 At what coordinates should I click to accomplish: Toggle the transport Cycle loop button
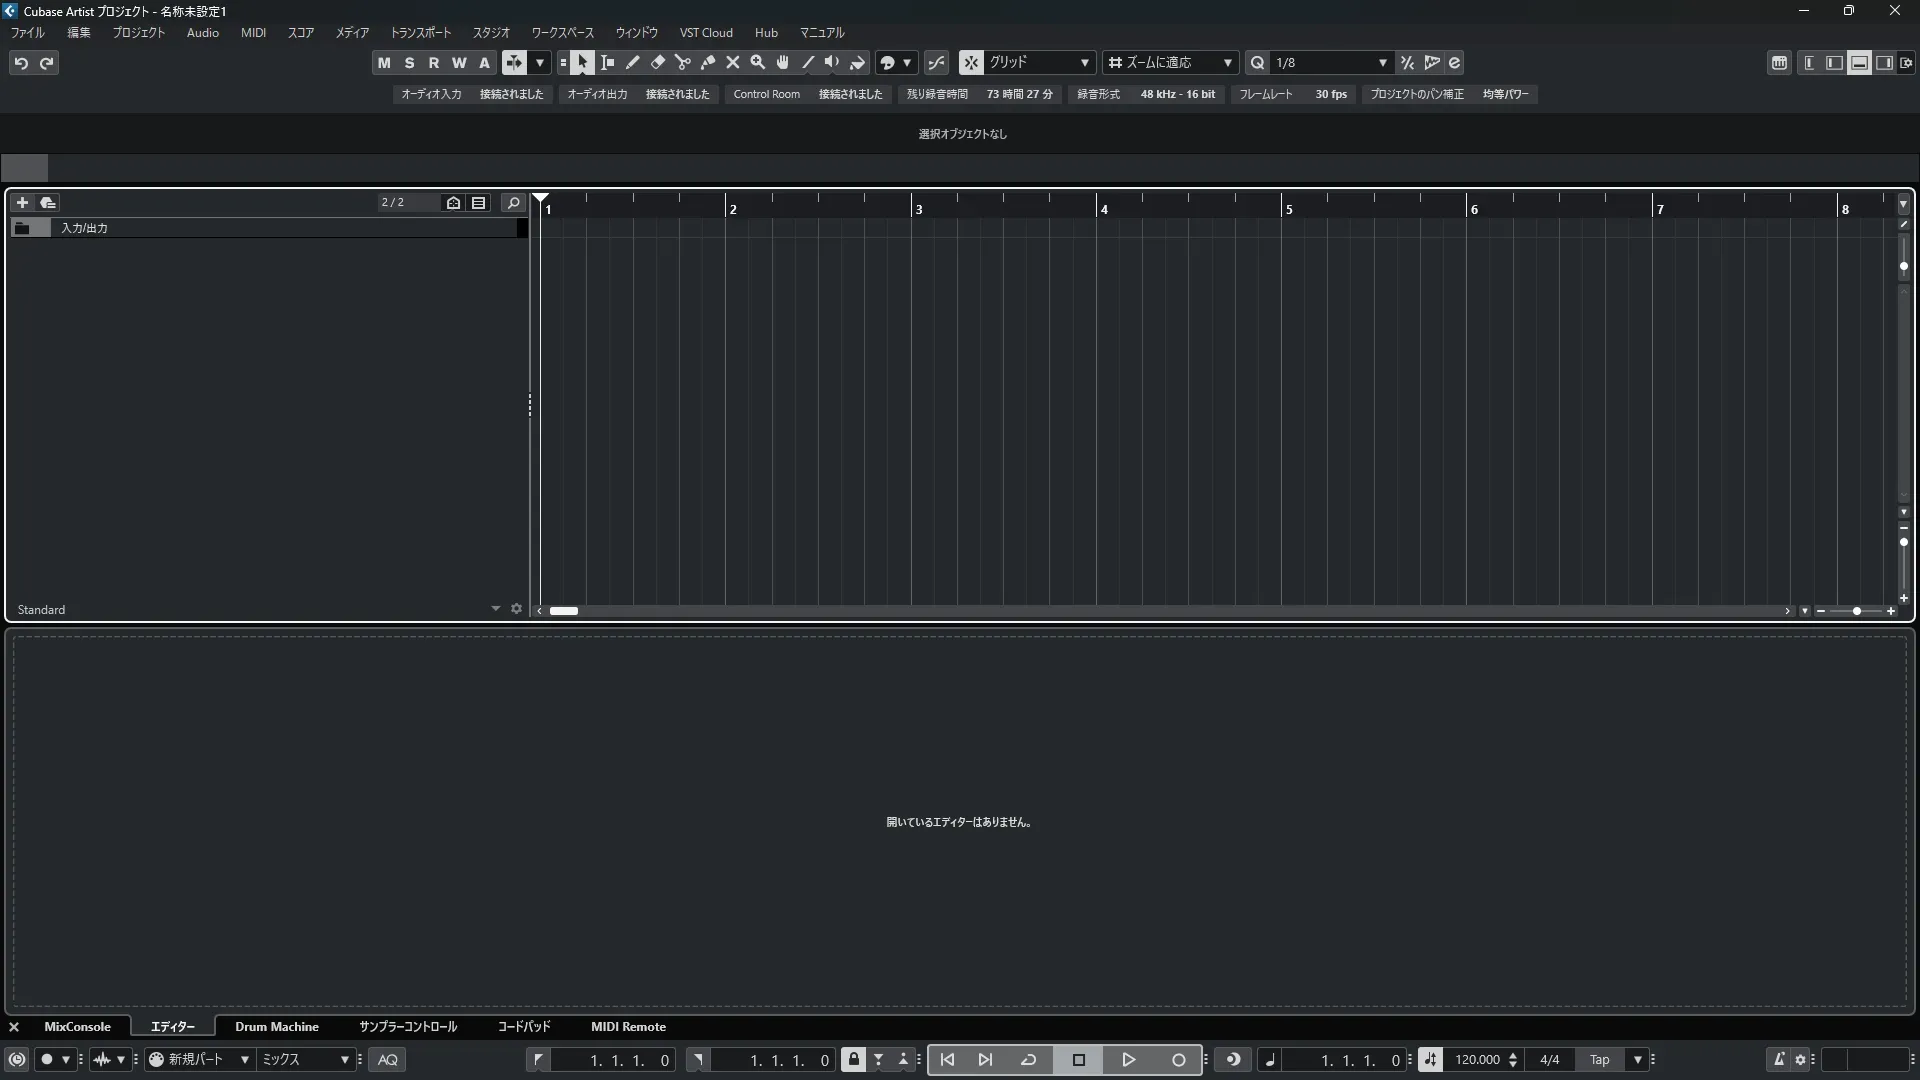click(1028, 1060)
